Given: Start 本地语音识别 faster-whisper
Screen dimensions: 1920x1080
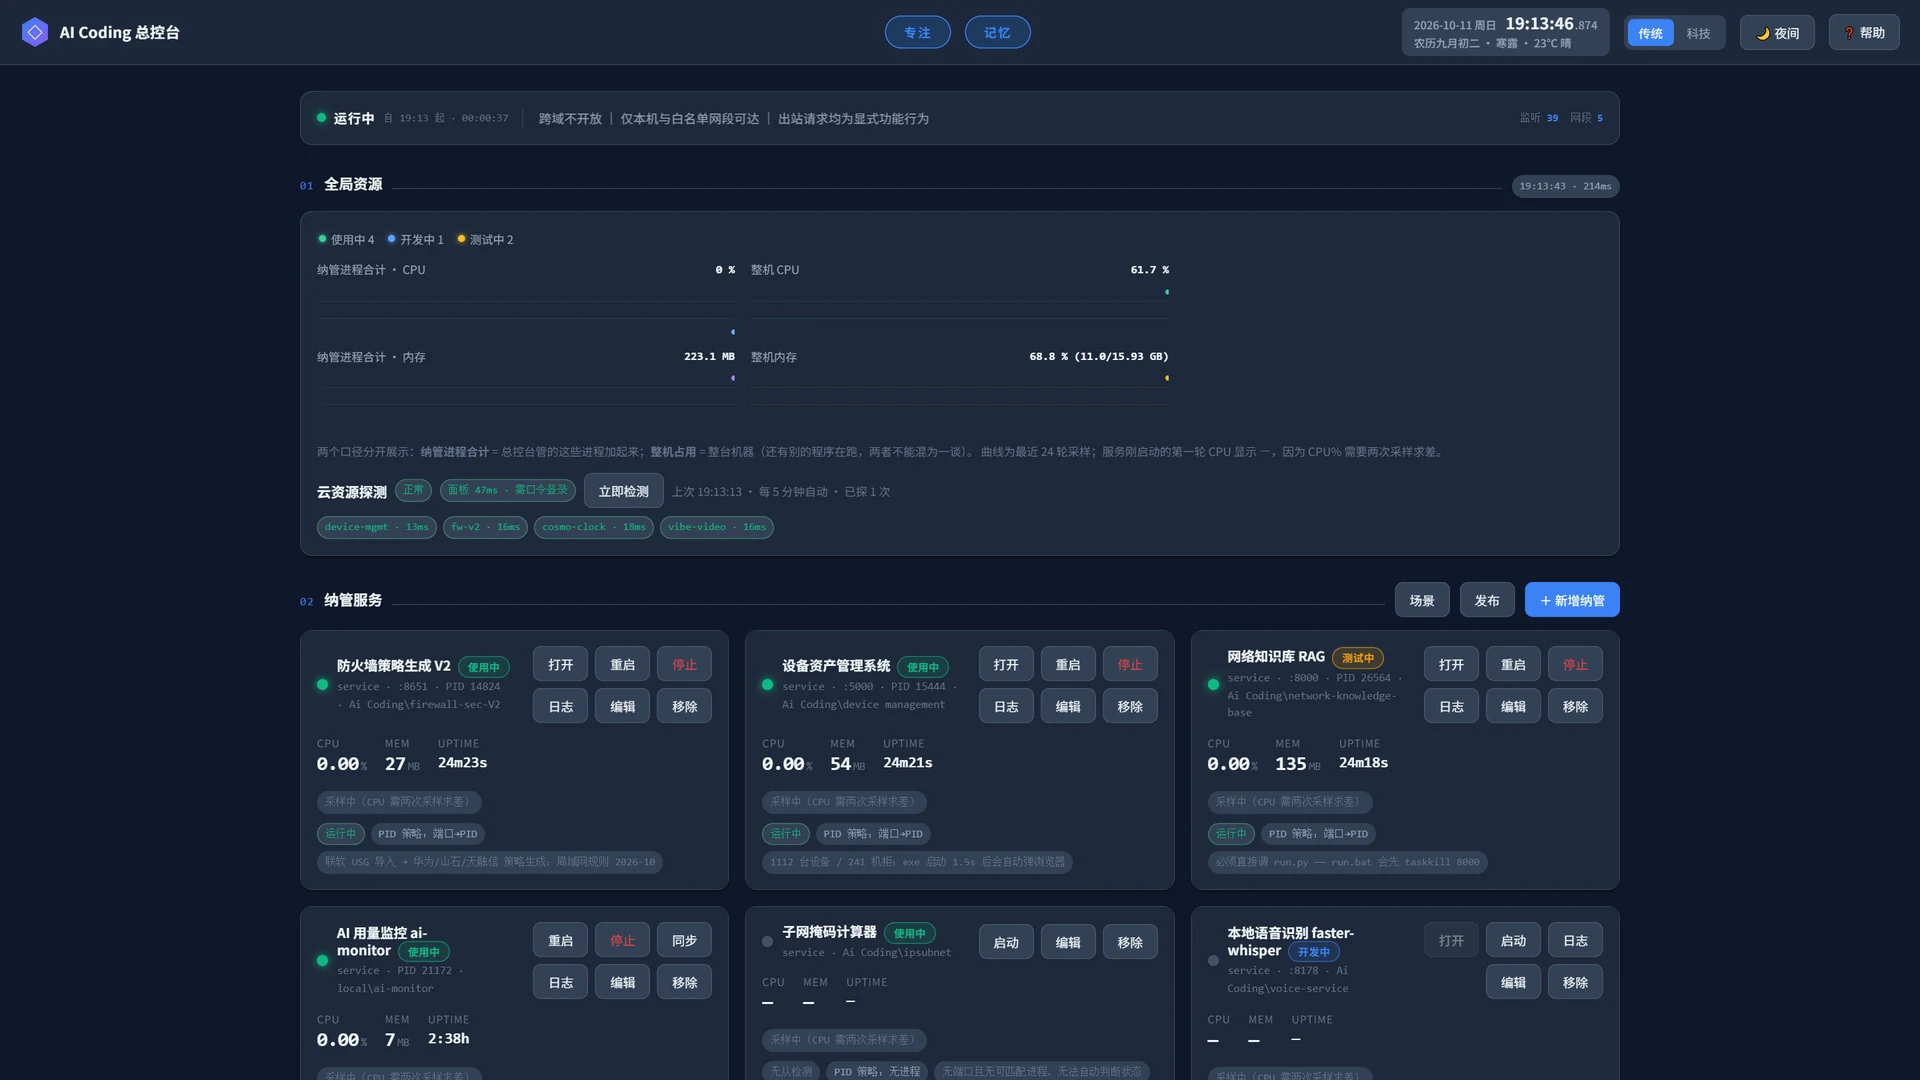Looking at the screenshot, I should coord(1513,940).
